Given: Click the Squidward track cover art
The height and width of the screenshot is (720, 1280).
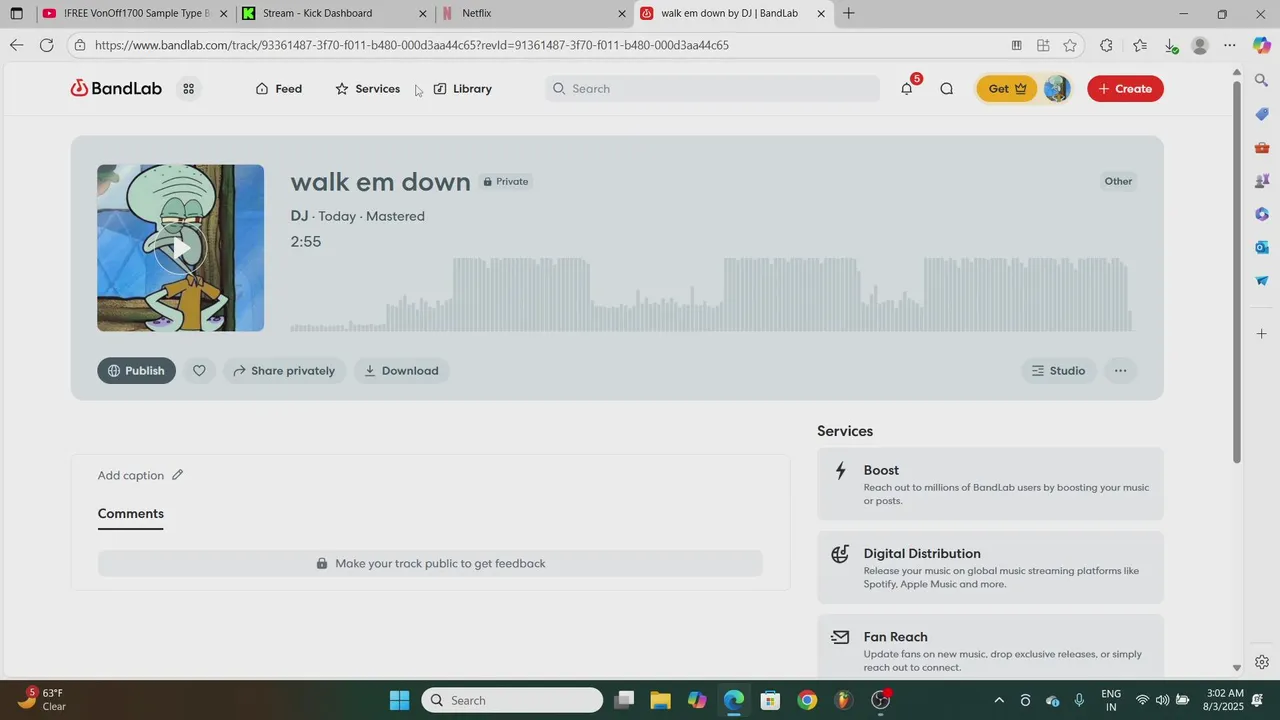Looking at the screenshot, I should (x=180, y=248).
